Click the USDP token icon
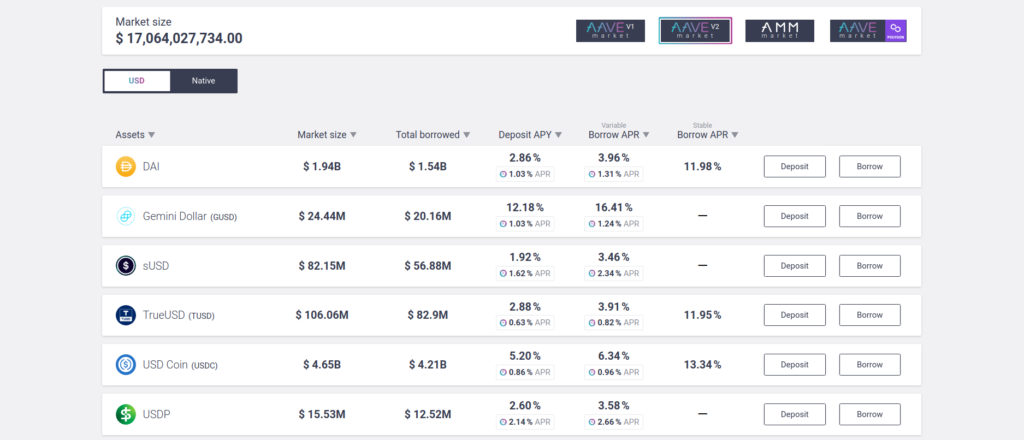 126,413
